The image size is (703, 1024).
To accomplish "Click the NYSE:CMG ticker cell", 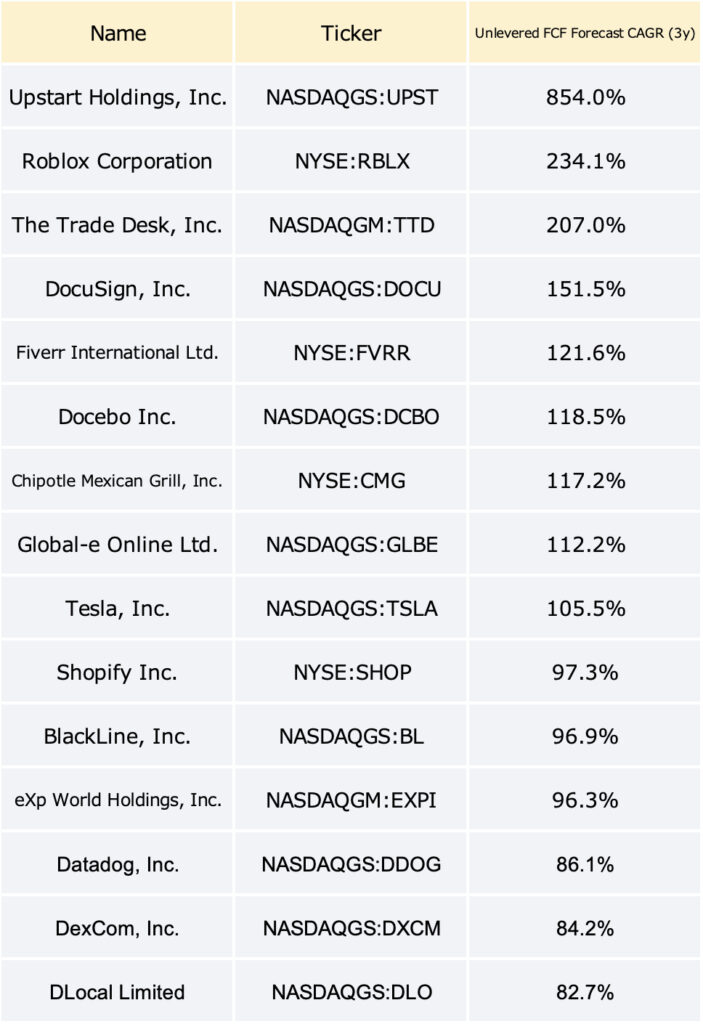I will [352, 481].
